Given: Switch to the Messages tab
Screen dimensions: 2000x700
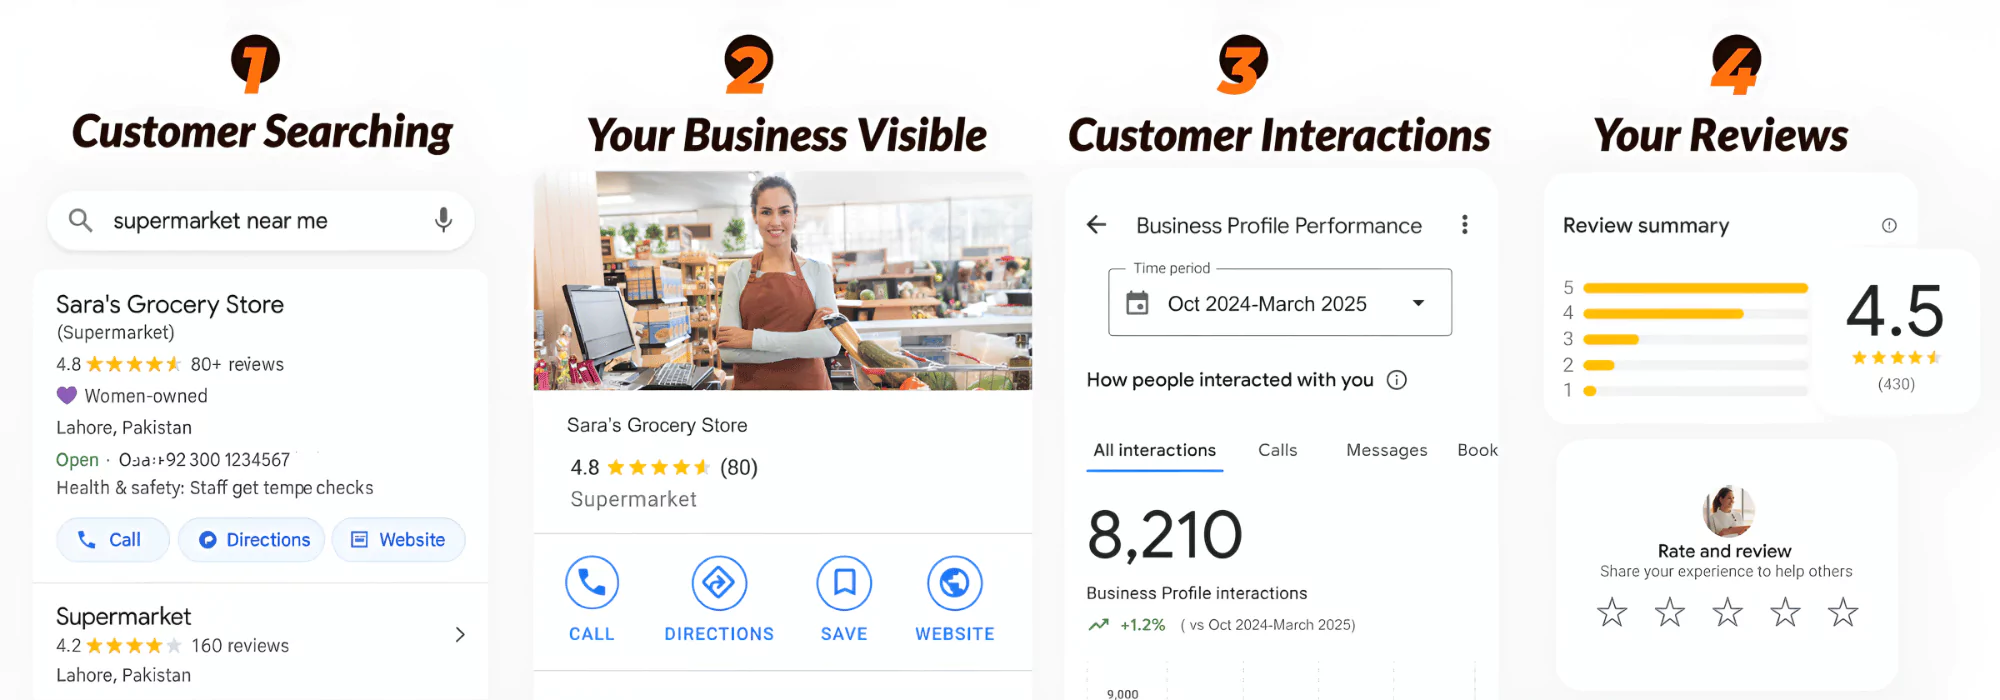Looking at the screenshot, I should (x=1386, y=450).
